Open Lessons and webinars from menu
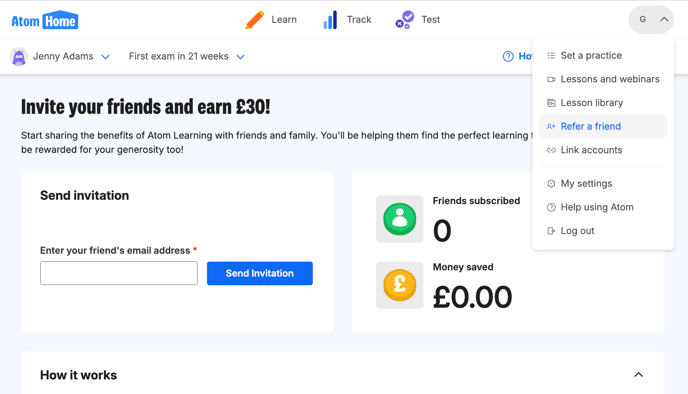 pos(603,79)
